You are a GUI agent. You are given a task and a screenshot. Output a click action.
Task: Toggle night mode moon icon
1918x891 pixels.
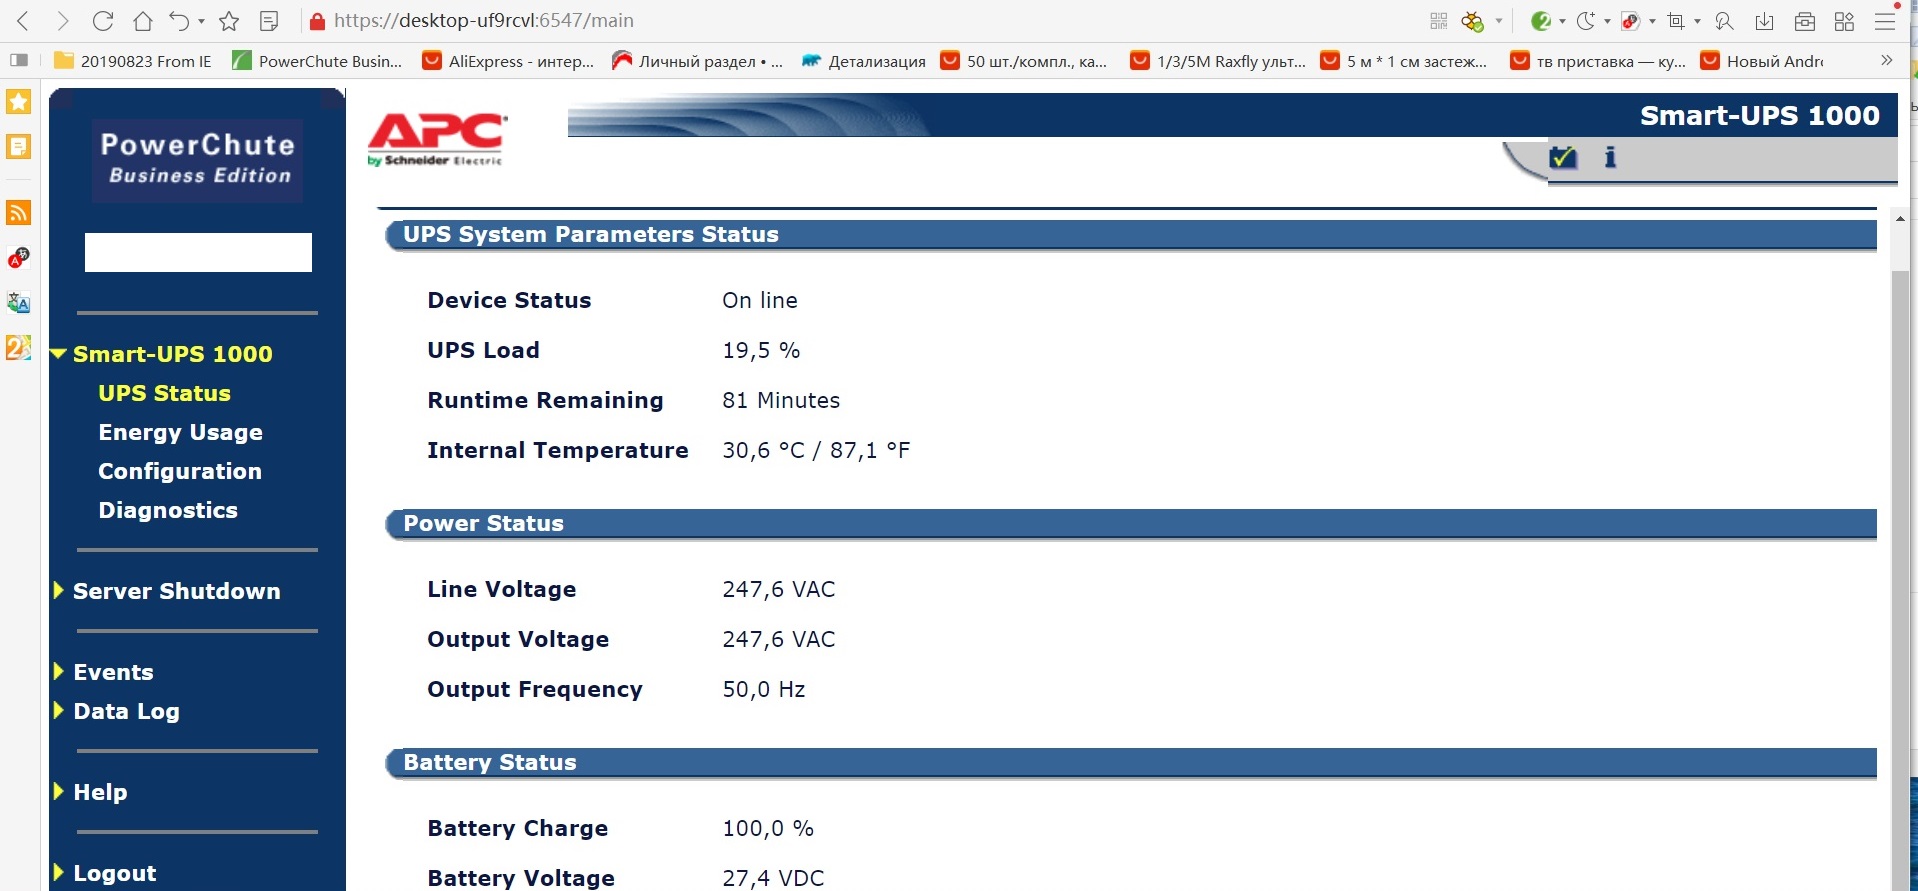[1586, 21]
